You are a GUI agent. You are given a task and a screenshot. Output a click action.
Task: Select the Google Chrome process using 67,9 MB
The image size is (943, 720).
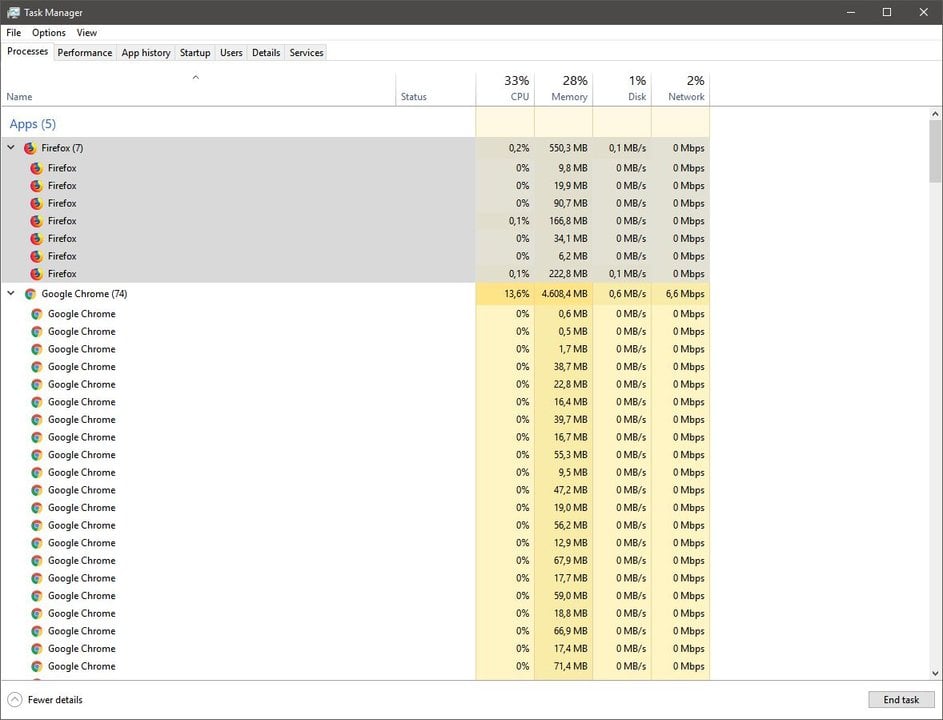(x=355, y=561)
